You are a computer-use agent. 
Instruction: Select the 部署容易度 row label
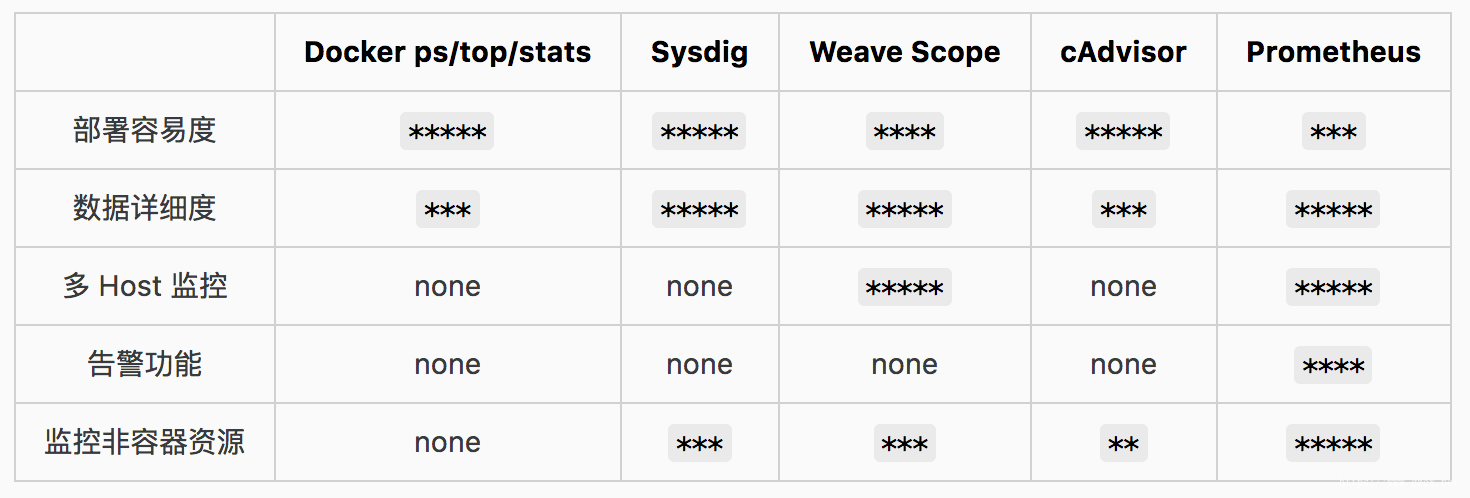[x=145, y=130]
